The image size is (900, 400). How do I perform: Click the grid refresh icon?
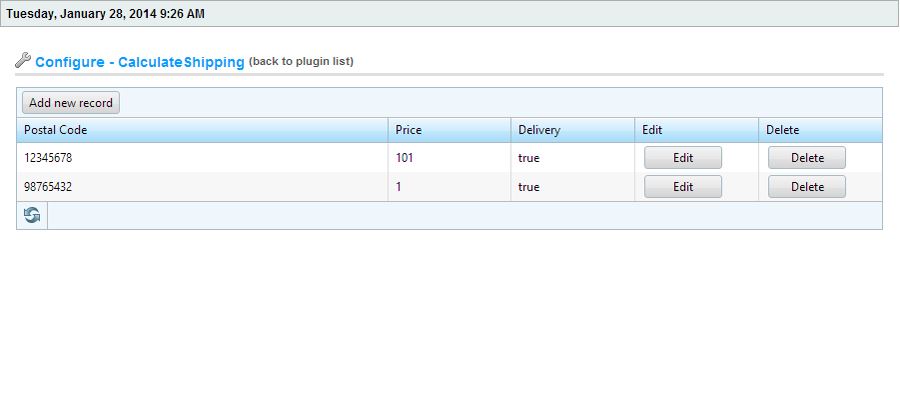point(32,216)
